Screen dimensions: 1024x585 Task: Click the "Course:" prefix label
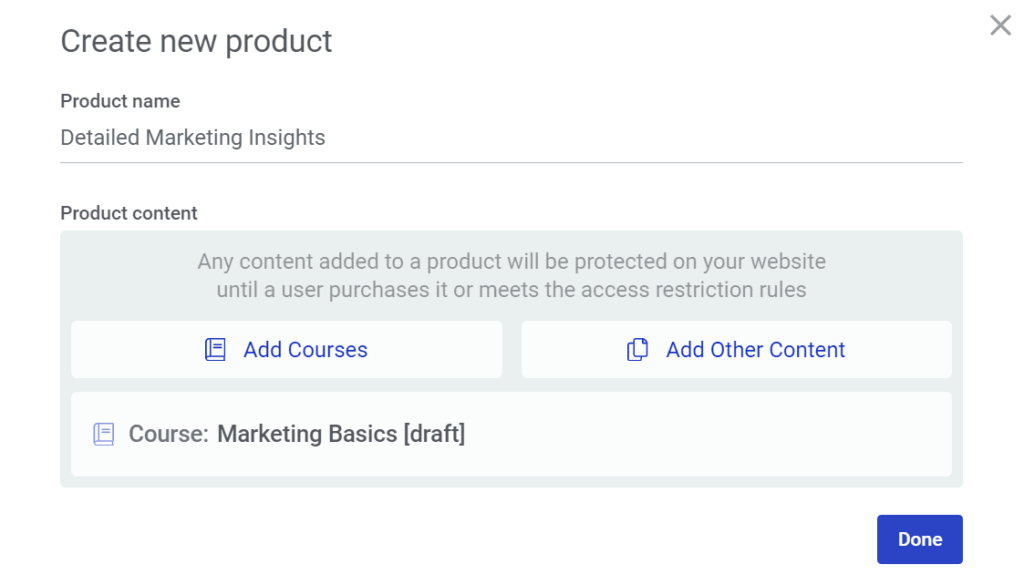pos(168,434)
